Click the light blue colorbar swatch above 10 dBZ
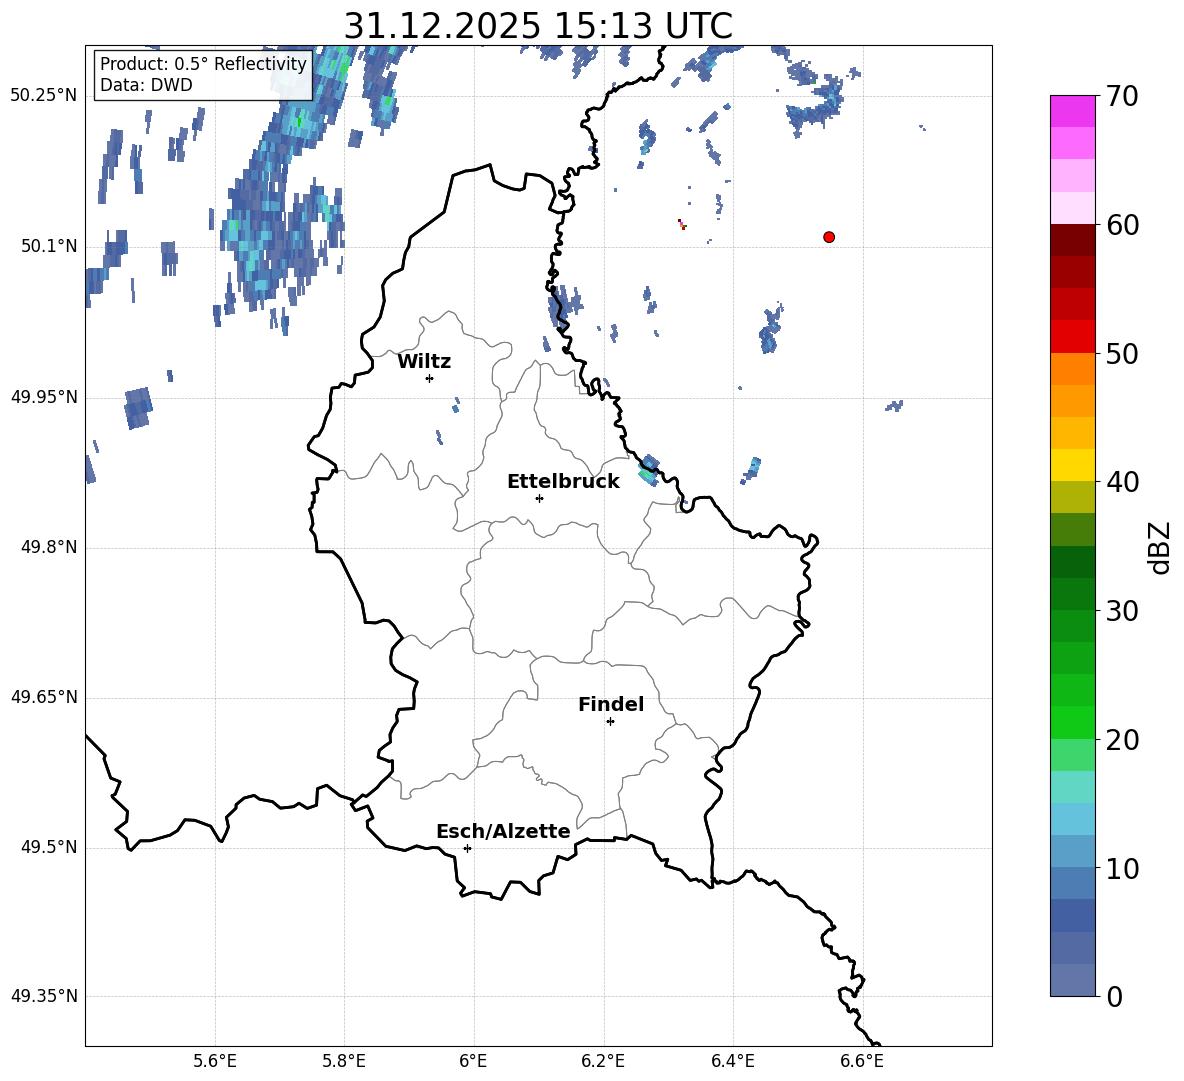Image resolution: width=1184 pixels, height=1081 pixels. [x=1073, y=851]
